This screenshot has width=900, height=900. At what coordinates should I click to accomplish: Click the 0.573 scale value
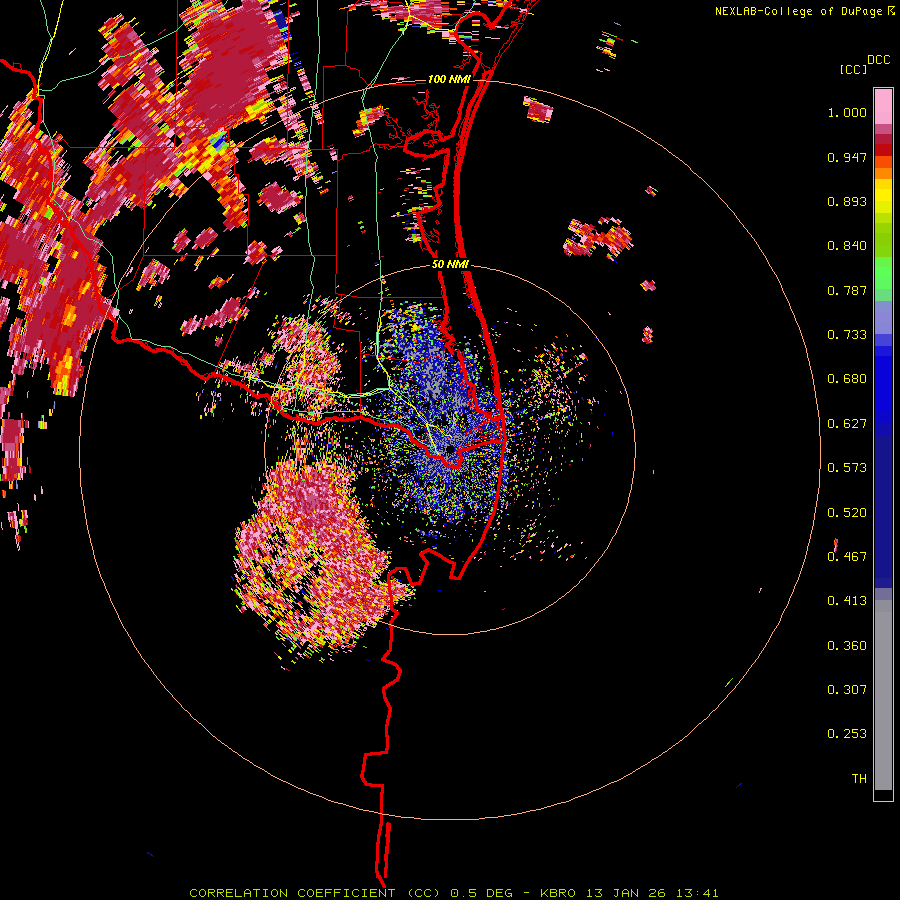[x=847, y=468]
